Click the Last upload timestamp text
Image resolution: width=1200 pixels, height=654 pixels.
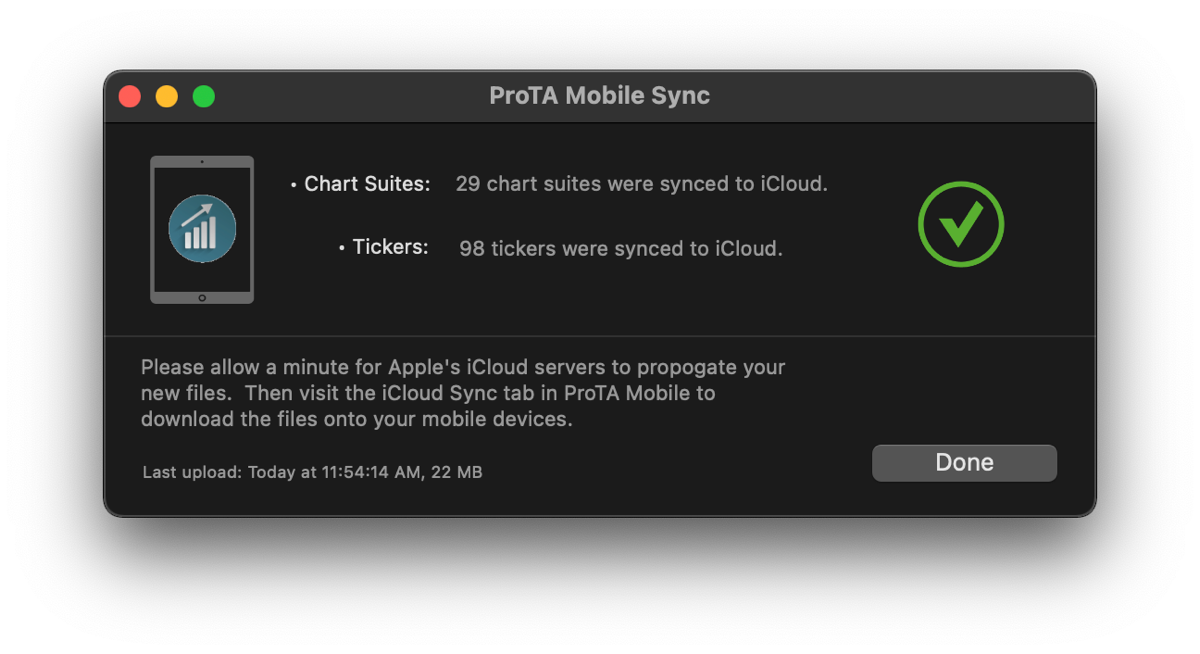coord(283,472)
